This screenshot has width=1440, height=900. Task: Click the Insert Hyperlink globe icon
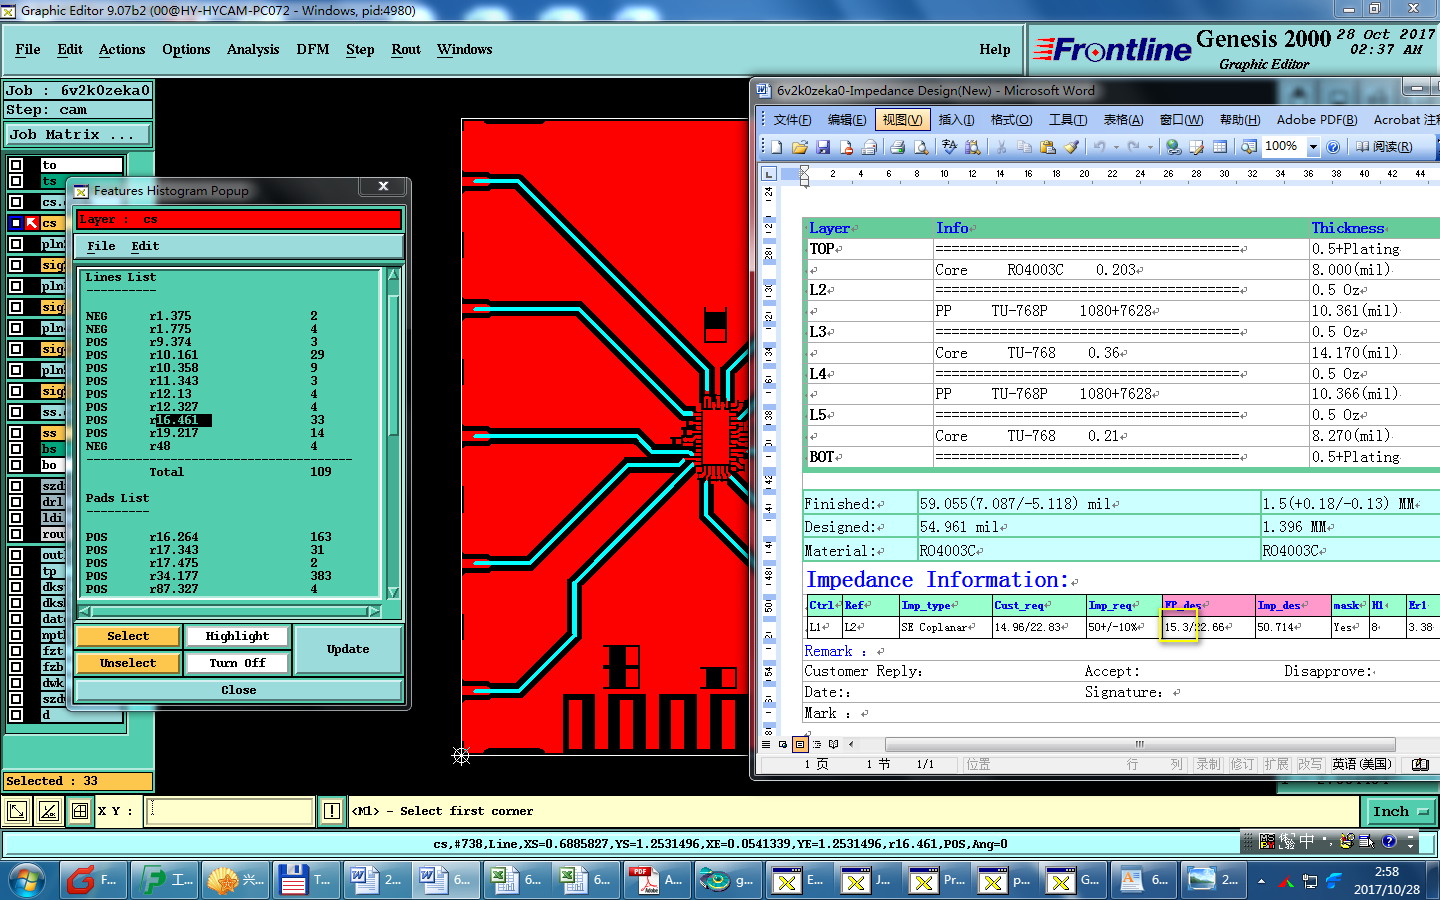point(1173,147)
